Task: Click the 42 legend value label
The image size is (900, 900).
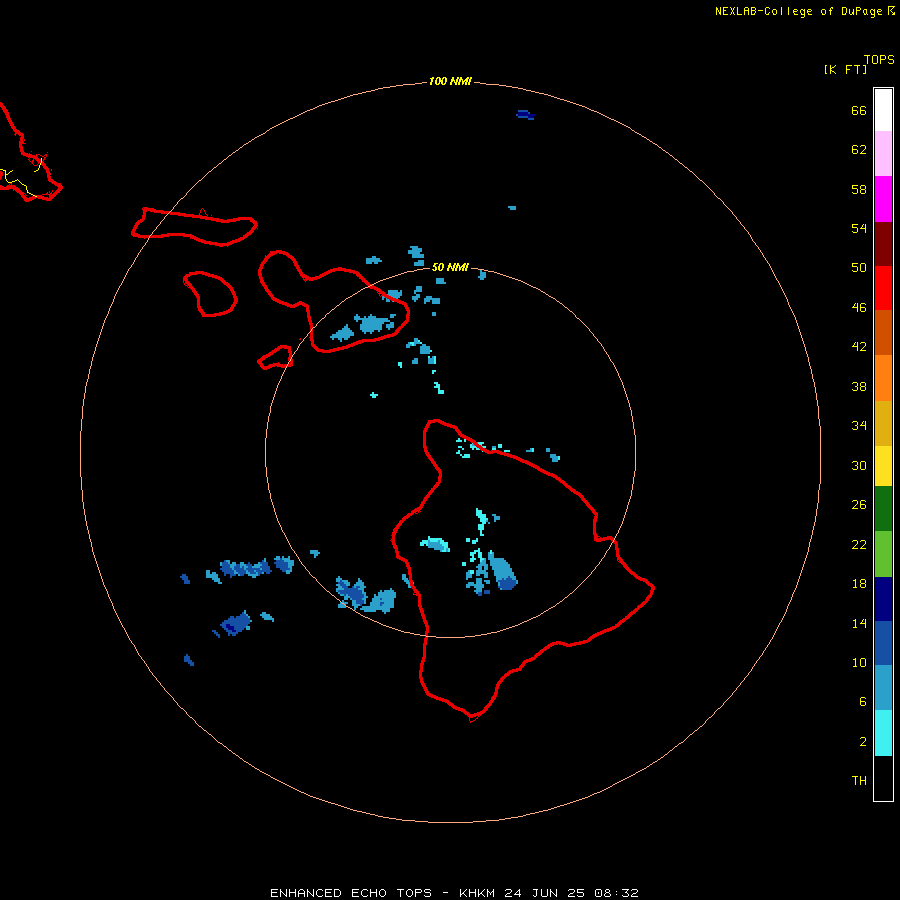Action: pos(859,347)
